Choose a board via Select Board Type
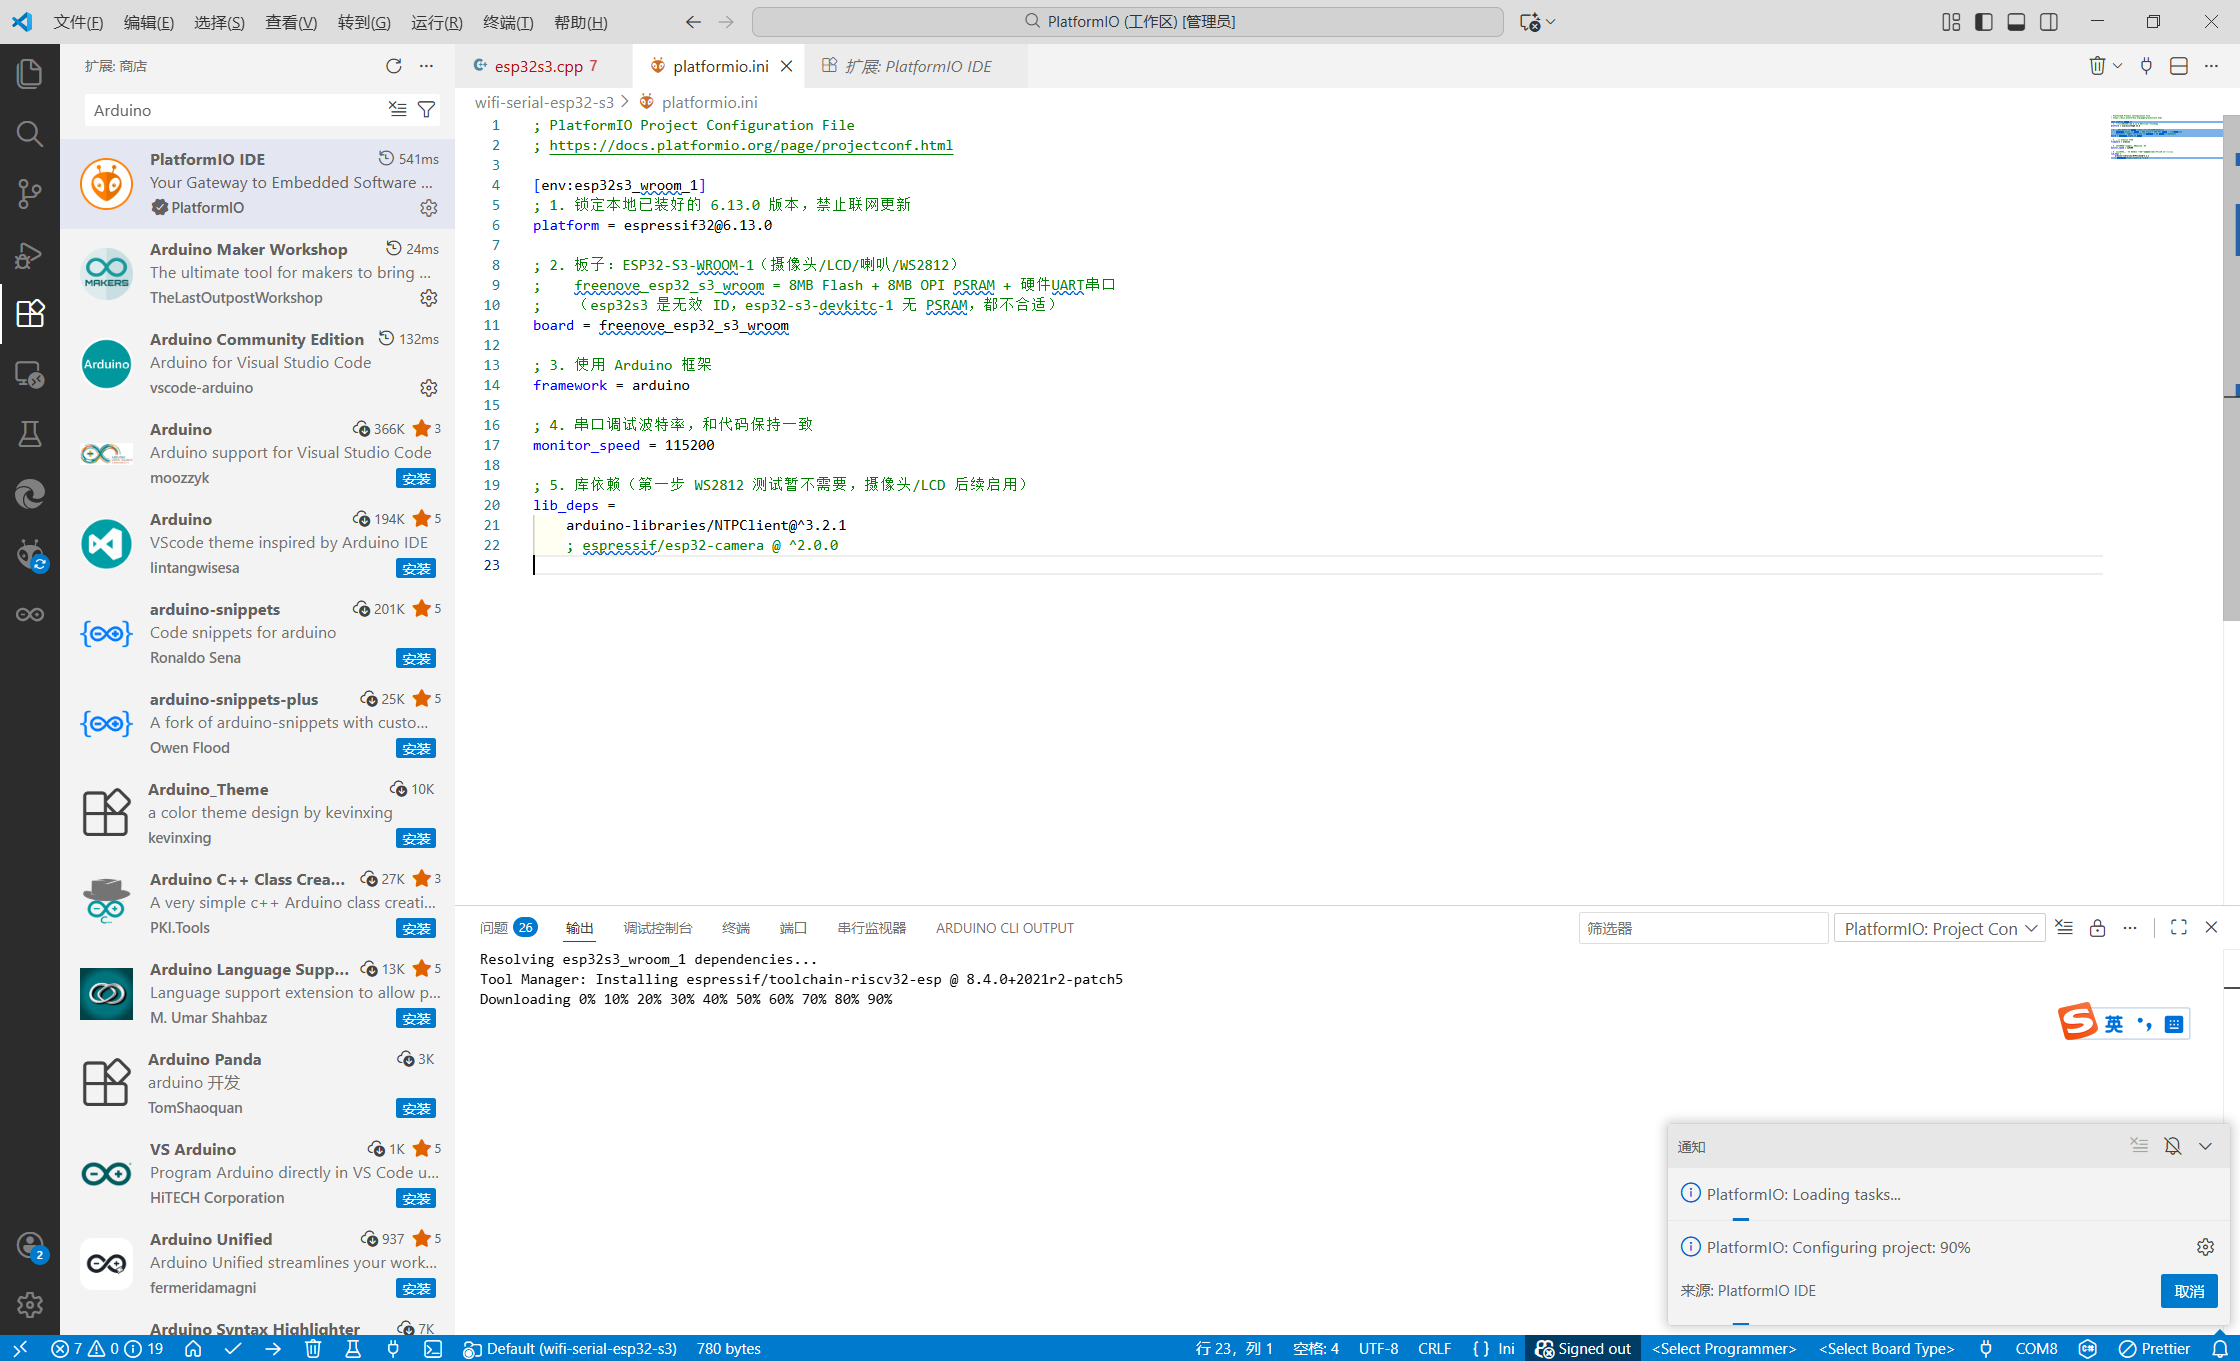The image size is (2240, 1361). pos(1886,1349)
